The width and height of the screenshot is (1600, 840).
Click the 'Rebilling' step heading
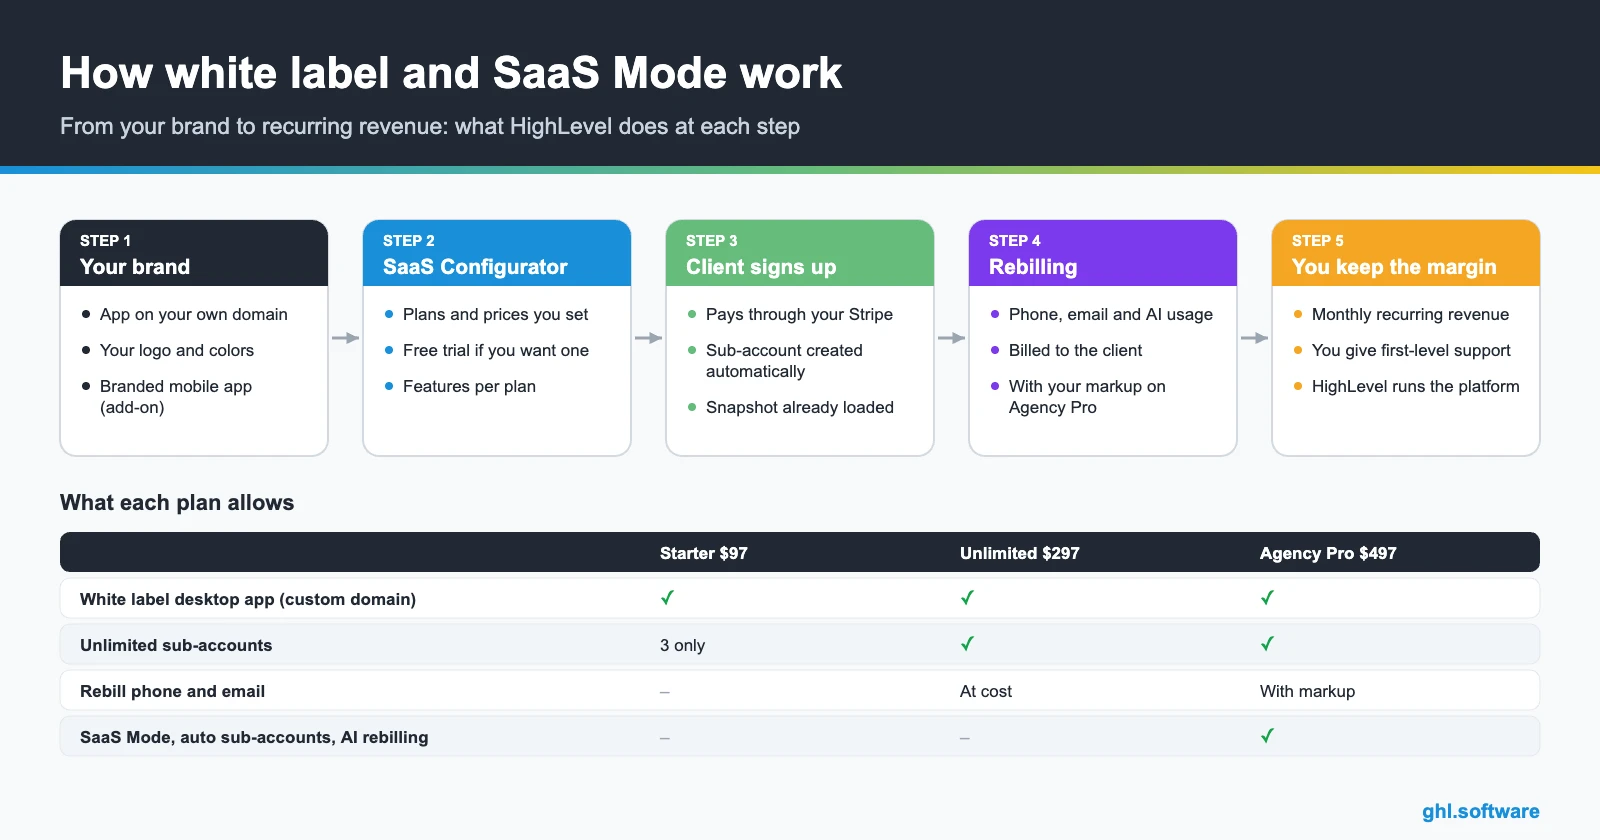1033,267
